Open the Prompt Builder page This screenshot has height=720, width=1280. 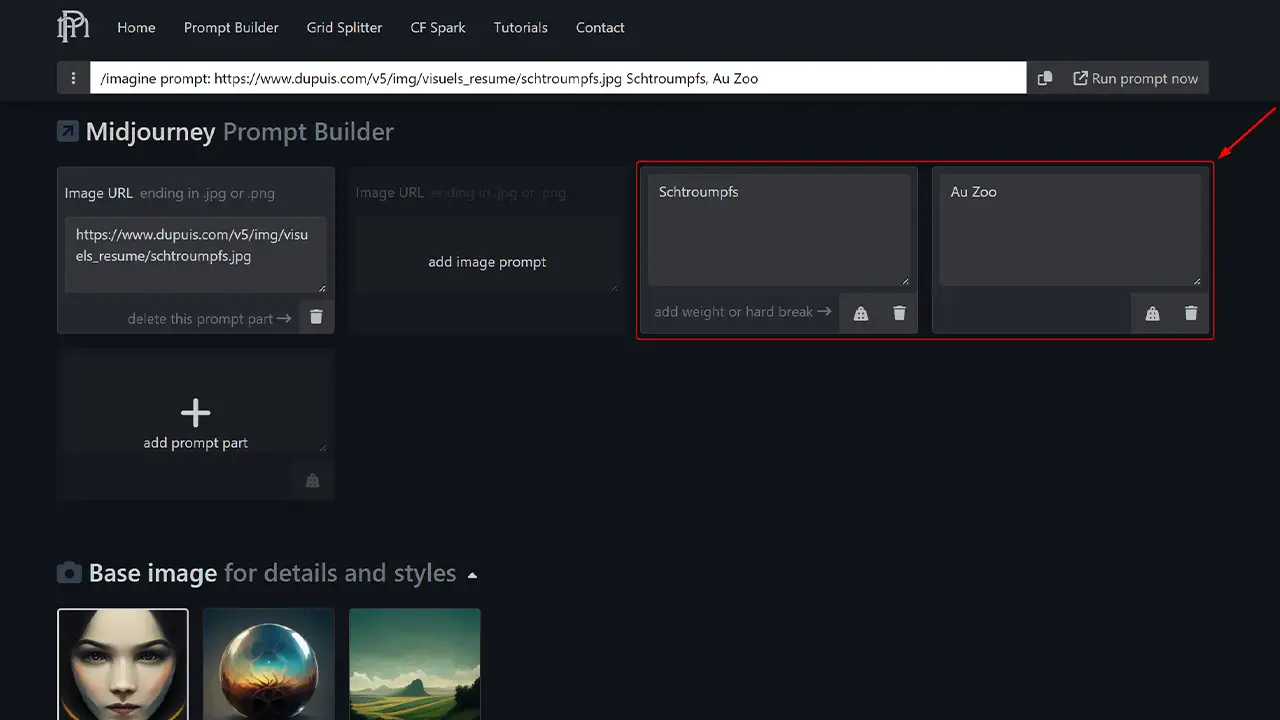tap(231, 27)
